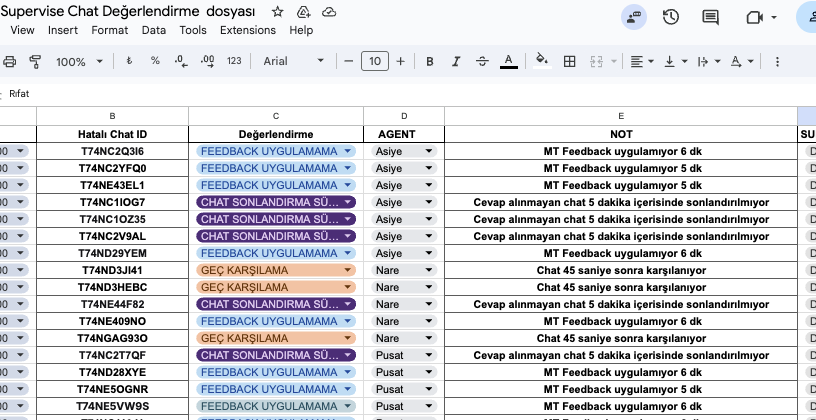816x420 pixels.
Task: Select column B header
Action: tap(112, 116)
